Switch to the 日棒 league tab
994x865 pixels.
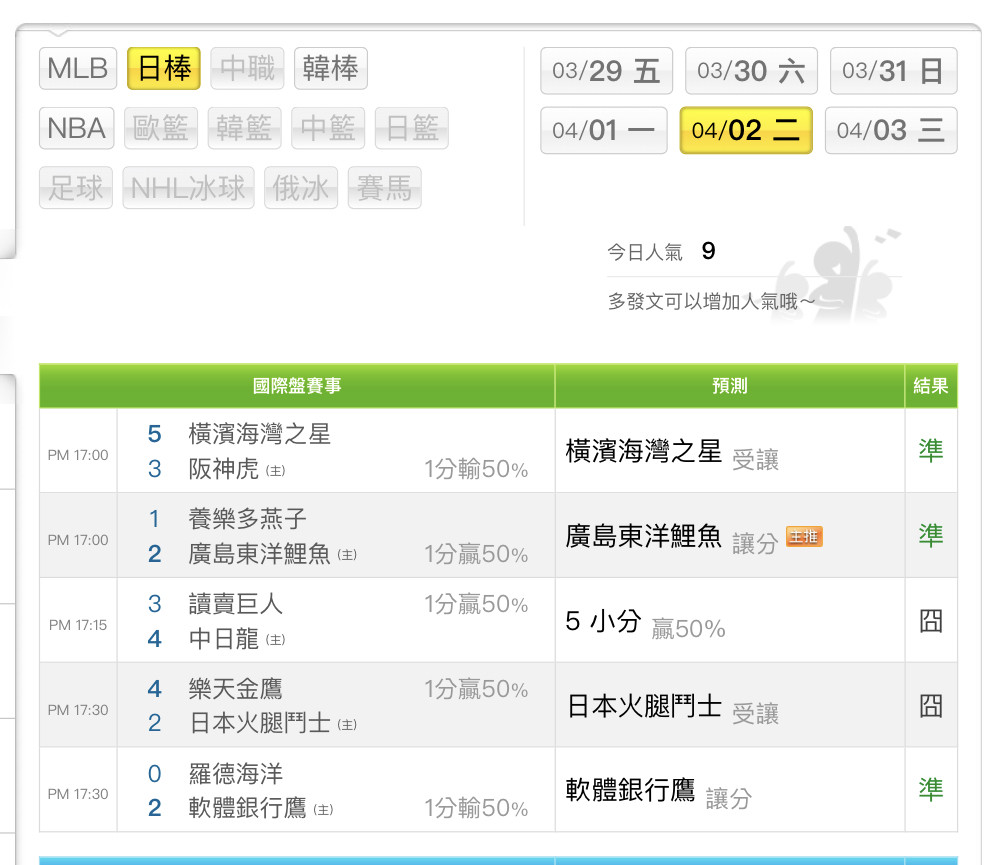coord(164,69)
